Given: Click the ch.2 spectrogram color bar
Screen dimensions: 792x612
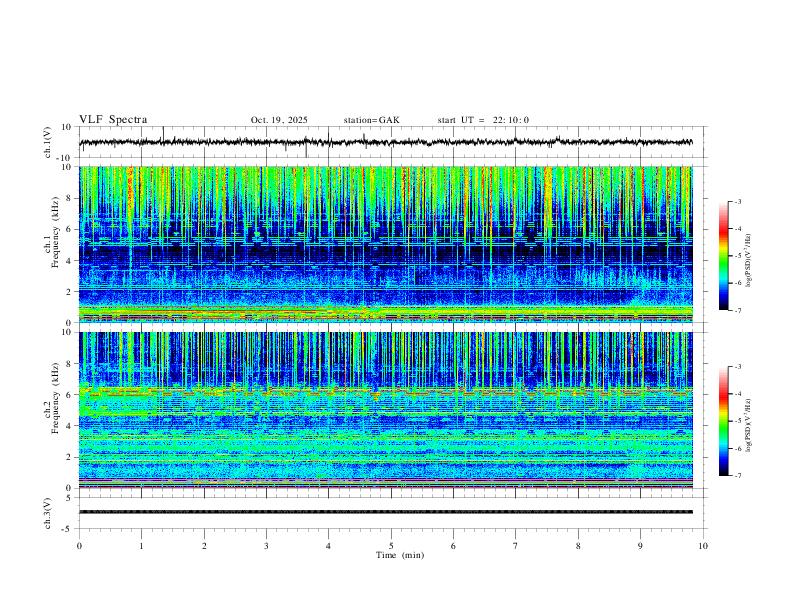Looking at the screenshot, I should (724, 421).
